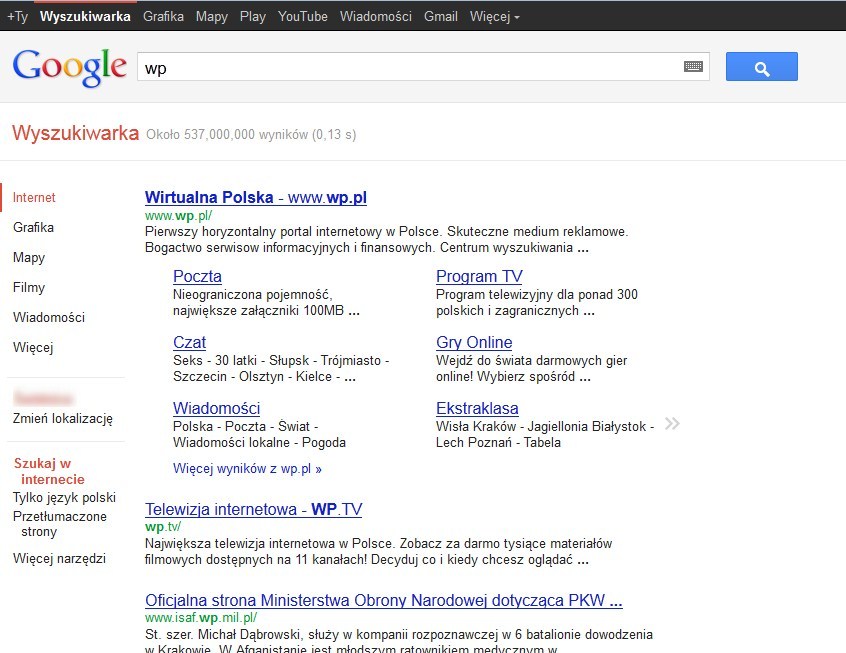The height and width of the screenshot is (653, 846).
Task: Expand Więcej narzędzi options
Action: [x=59, y=558]
